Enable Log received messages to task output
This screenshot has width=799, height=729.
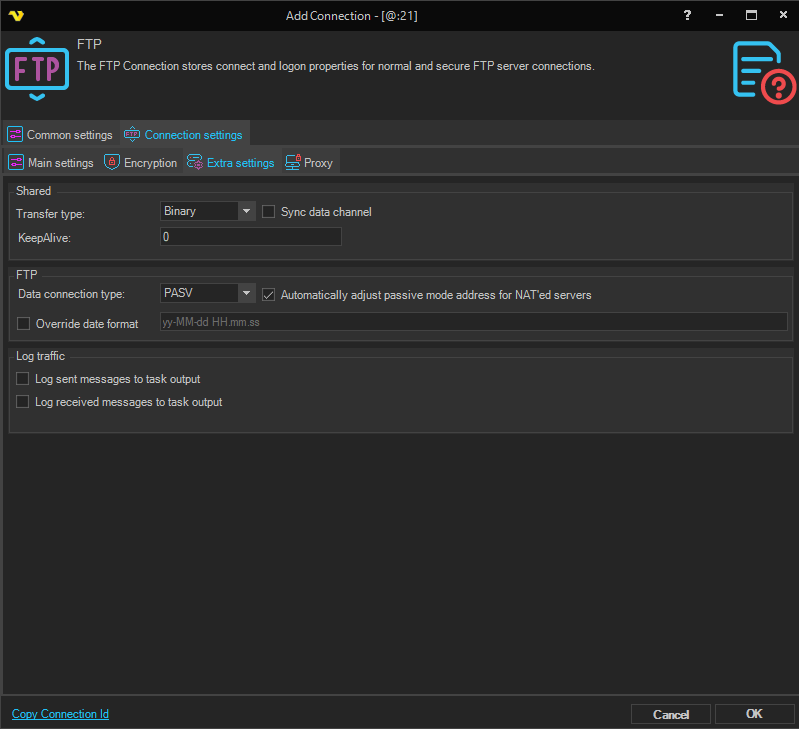pos(24,402)
